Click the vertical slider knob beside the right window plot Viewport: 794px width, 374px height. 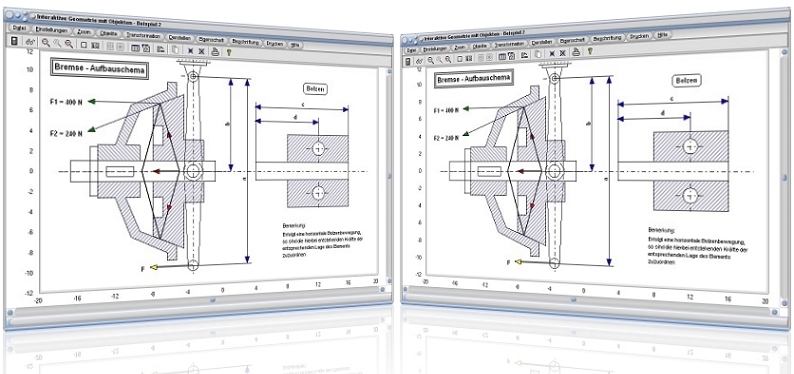(x=784, y=178)
